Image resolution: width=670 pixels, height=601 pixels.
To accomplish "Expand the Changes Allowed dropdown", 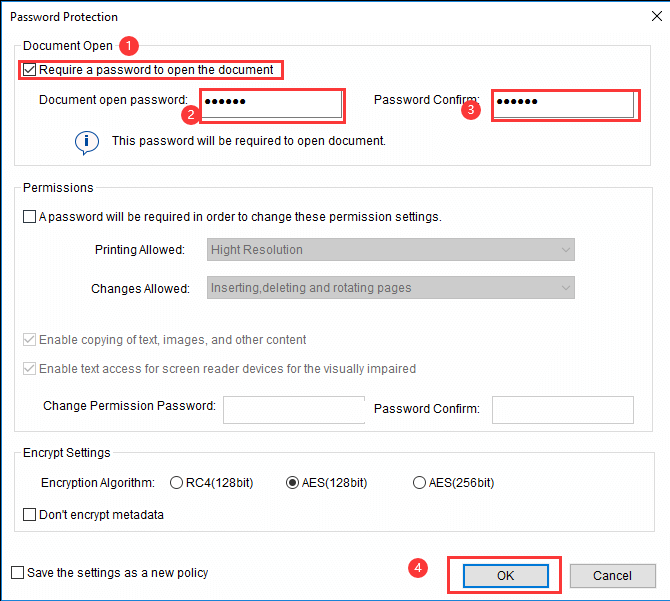I will coord(391,287).
